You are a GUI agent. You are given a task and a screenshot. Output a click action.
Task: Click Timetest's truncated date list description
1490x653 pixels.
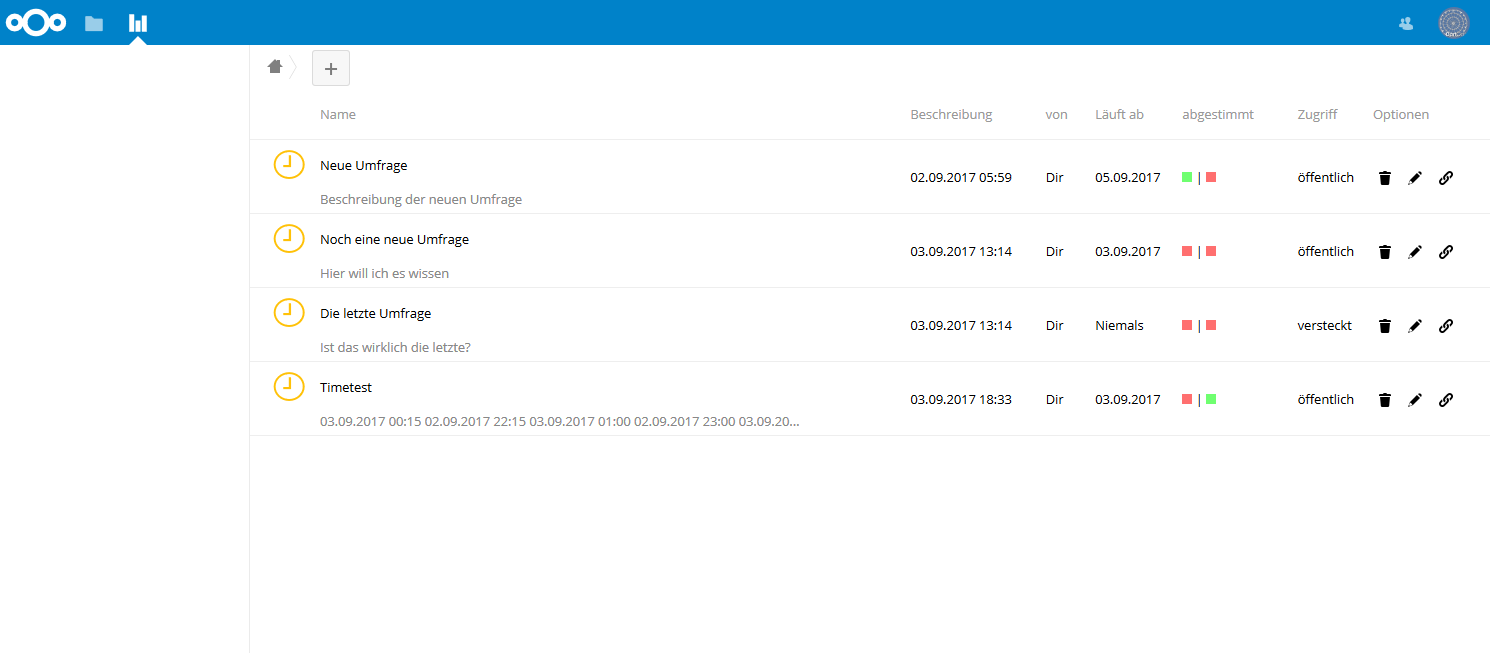[x=560, y=422]
